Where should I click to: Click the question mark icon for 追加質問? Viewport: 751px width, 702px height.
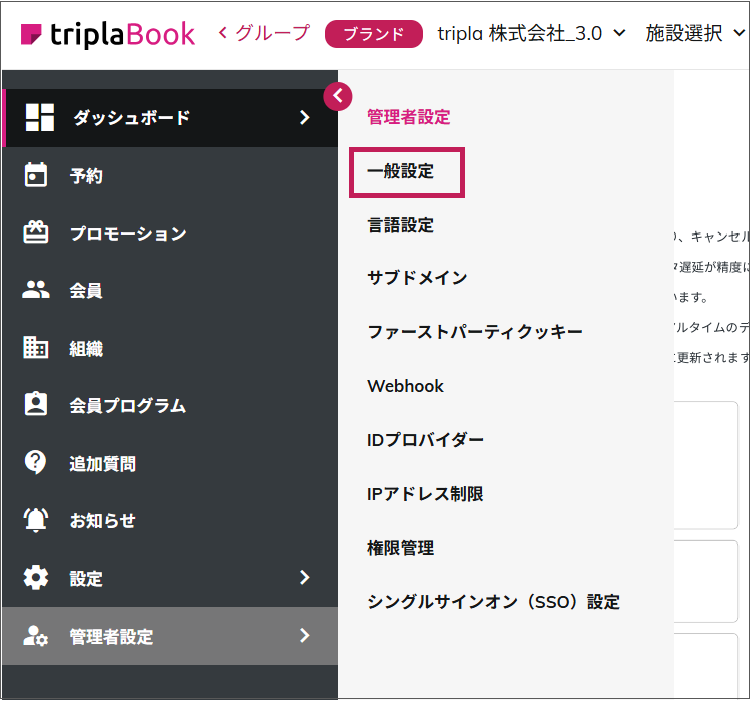click(36, 463)
